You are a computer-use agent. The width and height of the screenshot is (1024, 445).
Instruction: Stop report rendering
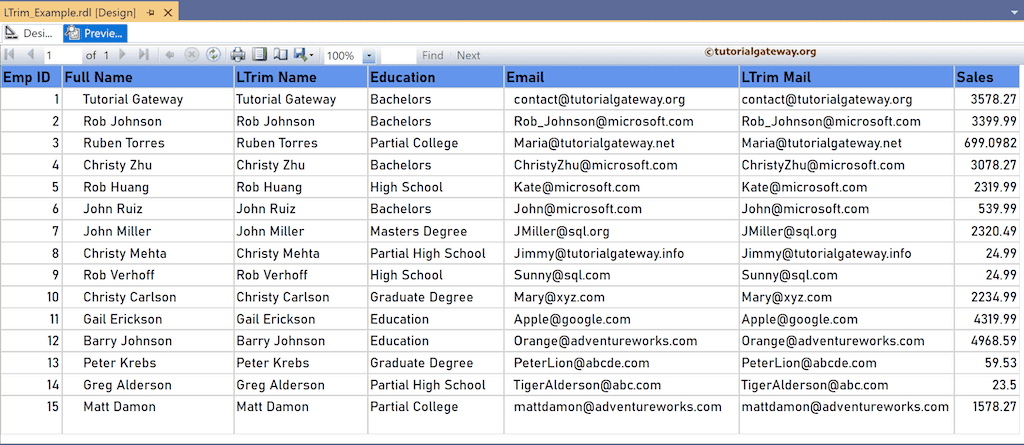click(191, 55)
